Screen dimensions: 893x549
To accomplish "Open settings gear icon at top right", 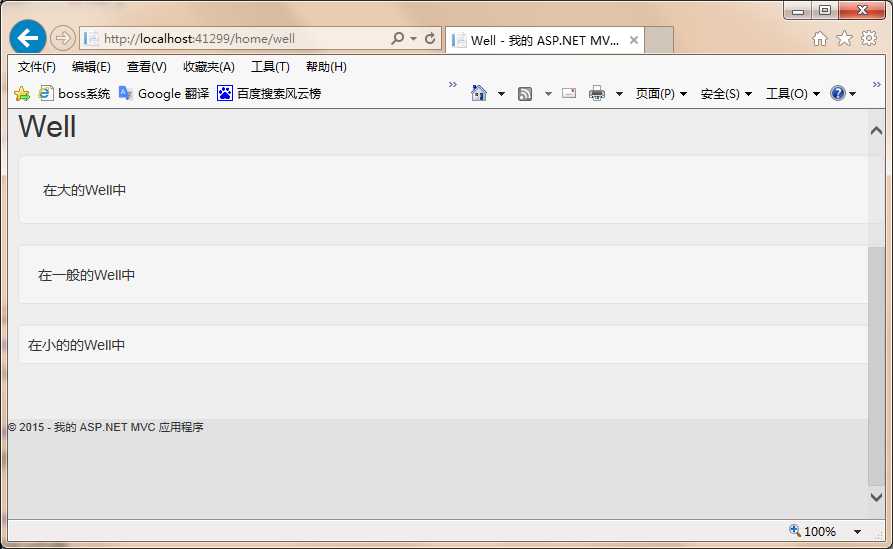I will [x=869, y=38].
